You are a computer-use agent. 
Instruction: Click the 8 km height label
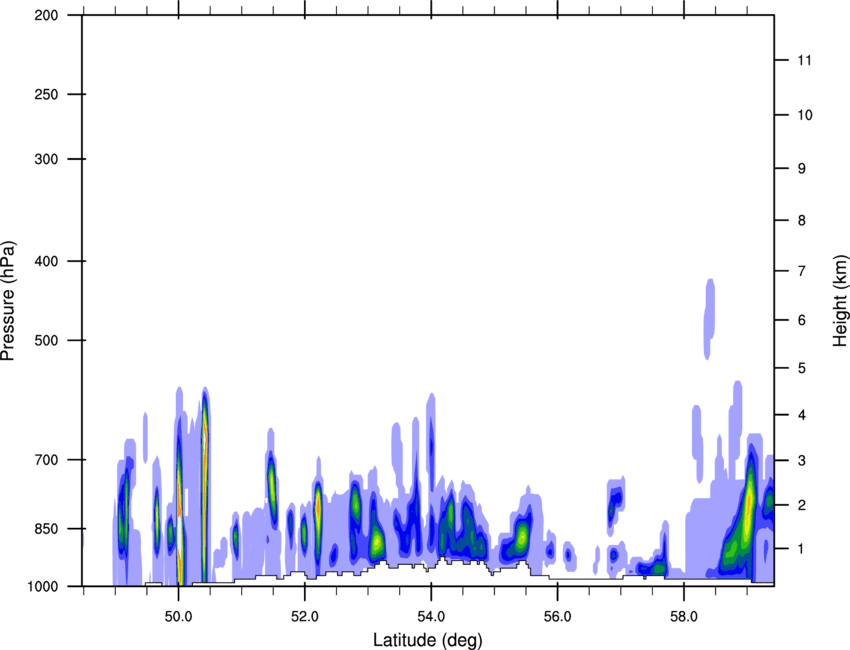point(802,221)
